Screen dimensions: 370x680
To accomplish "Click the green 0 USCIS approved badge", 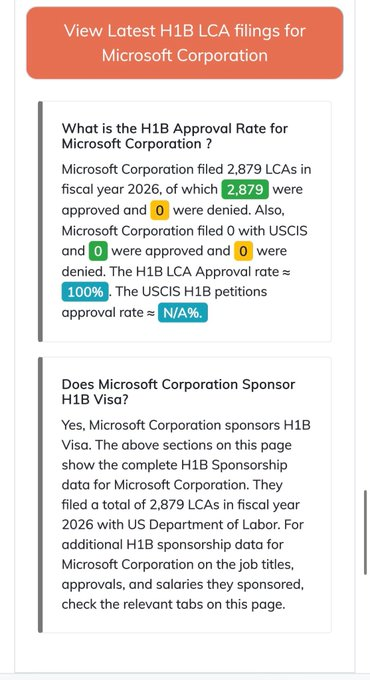I will point(98,251).
